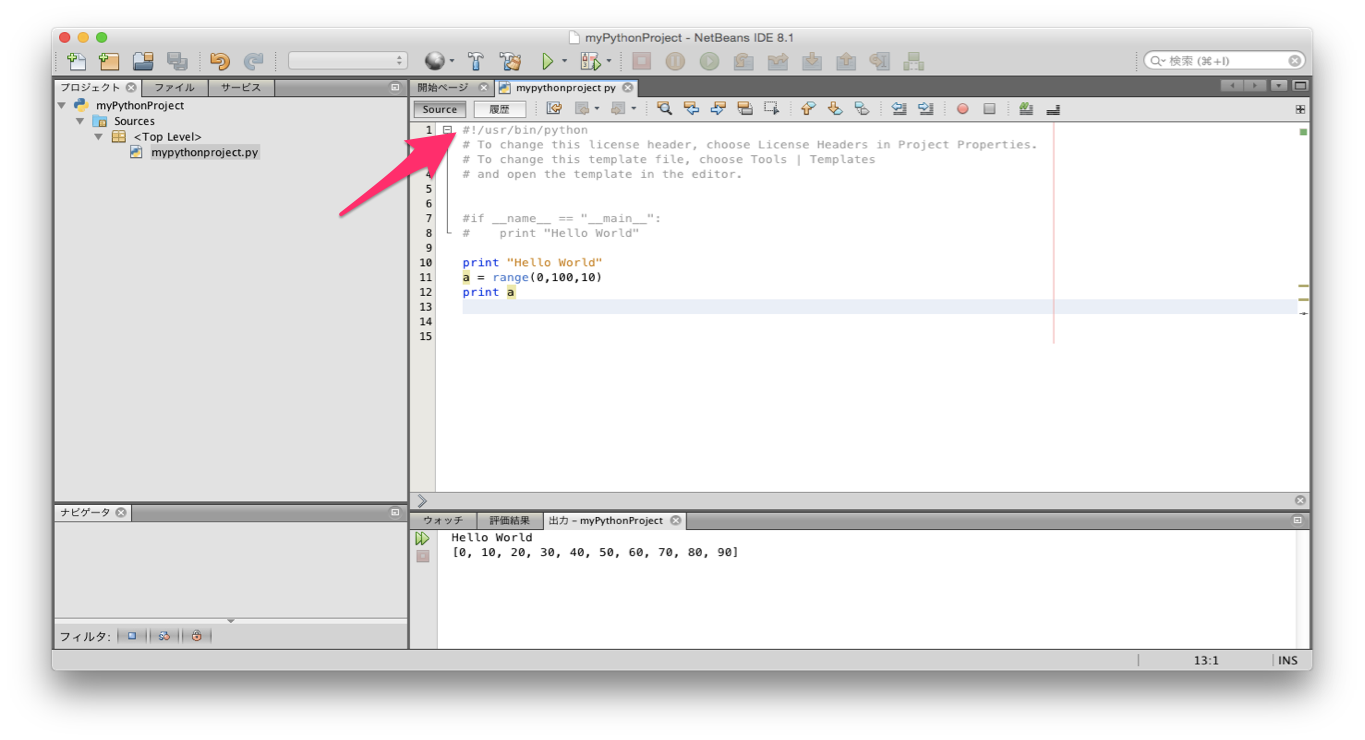Viewport: 1365px width, 740px height.
Task: Click the Source view button
Action: tap(439, 108)
